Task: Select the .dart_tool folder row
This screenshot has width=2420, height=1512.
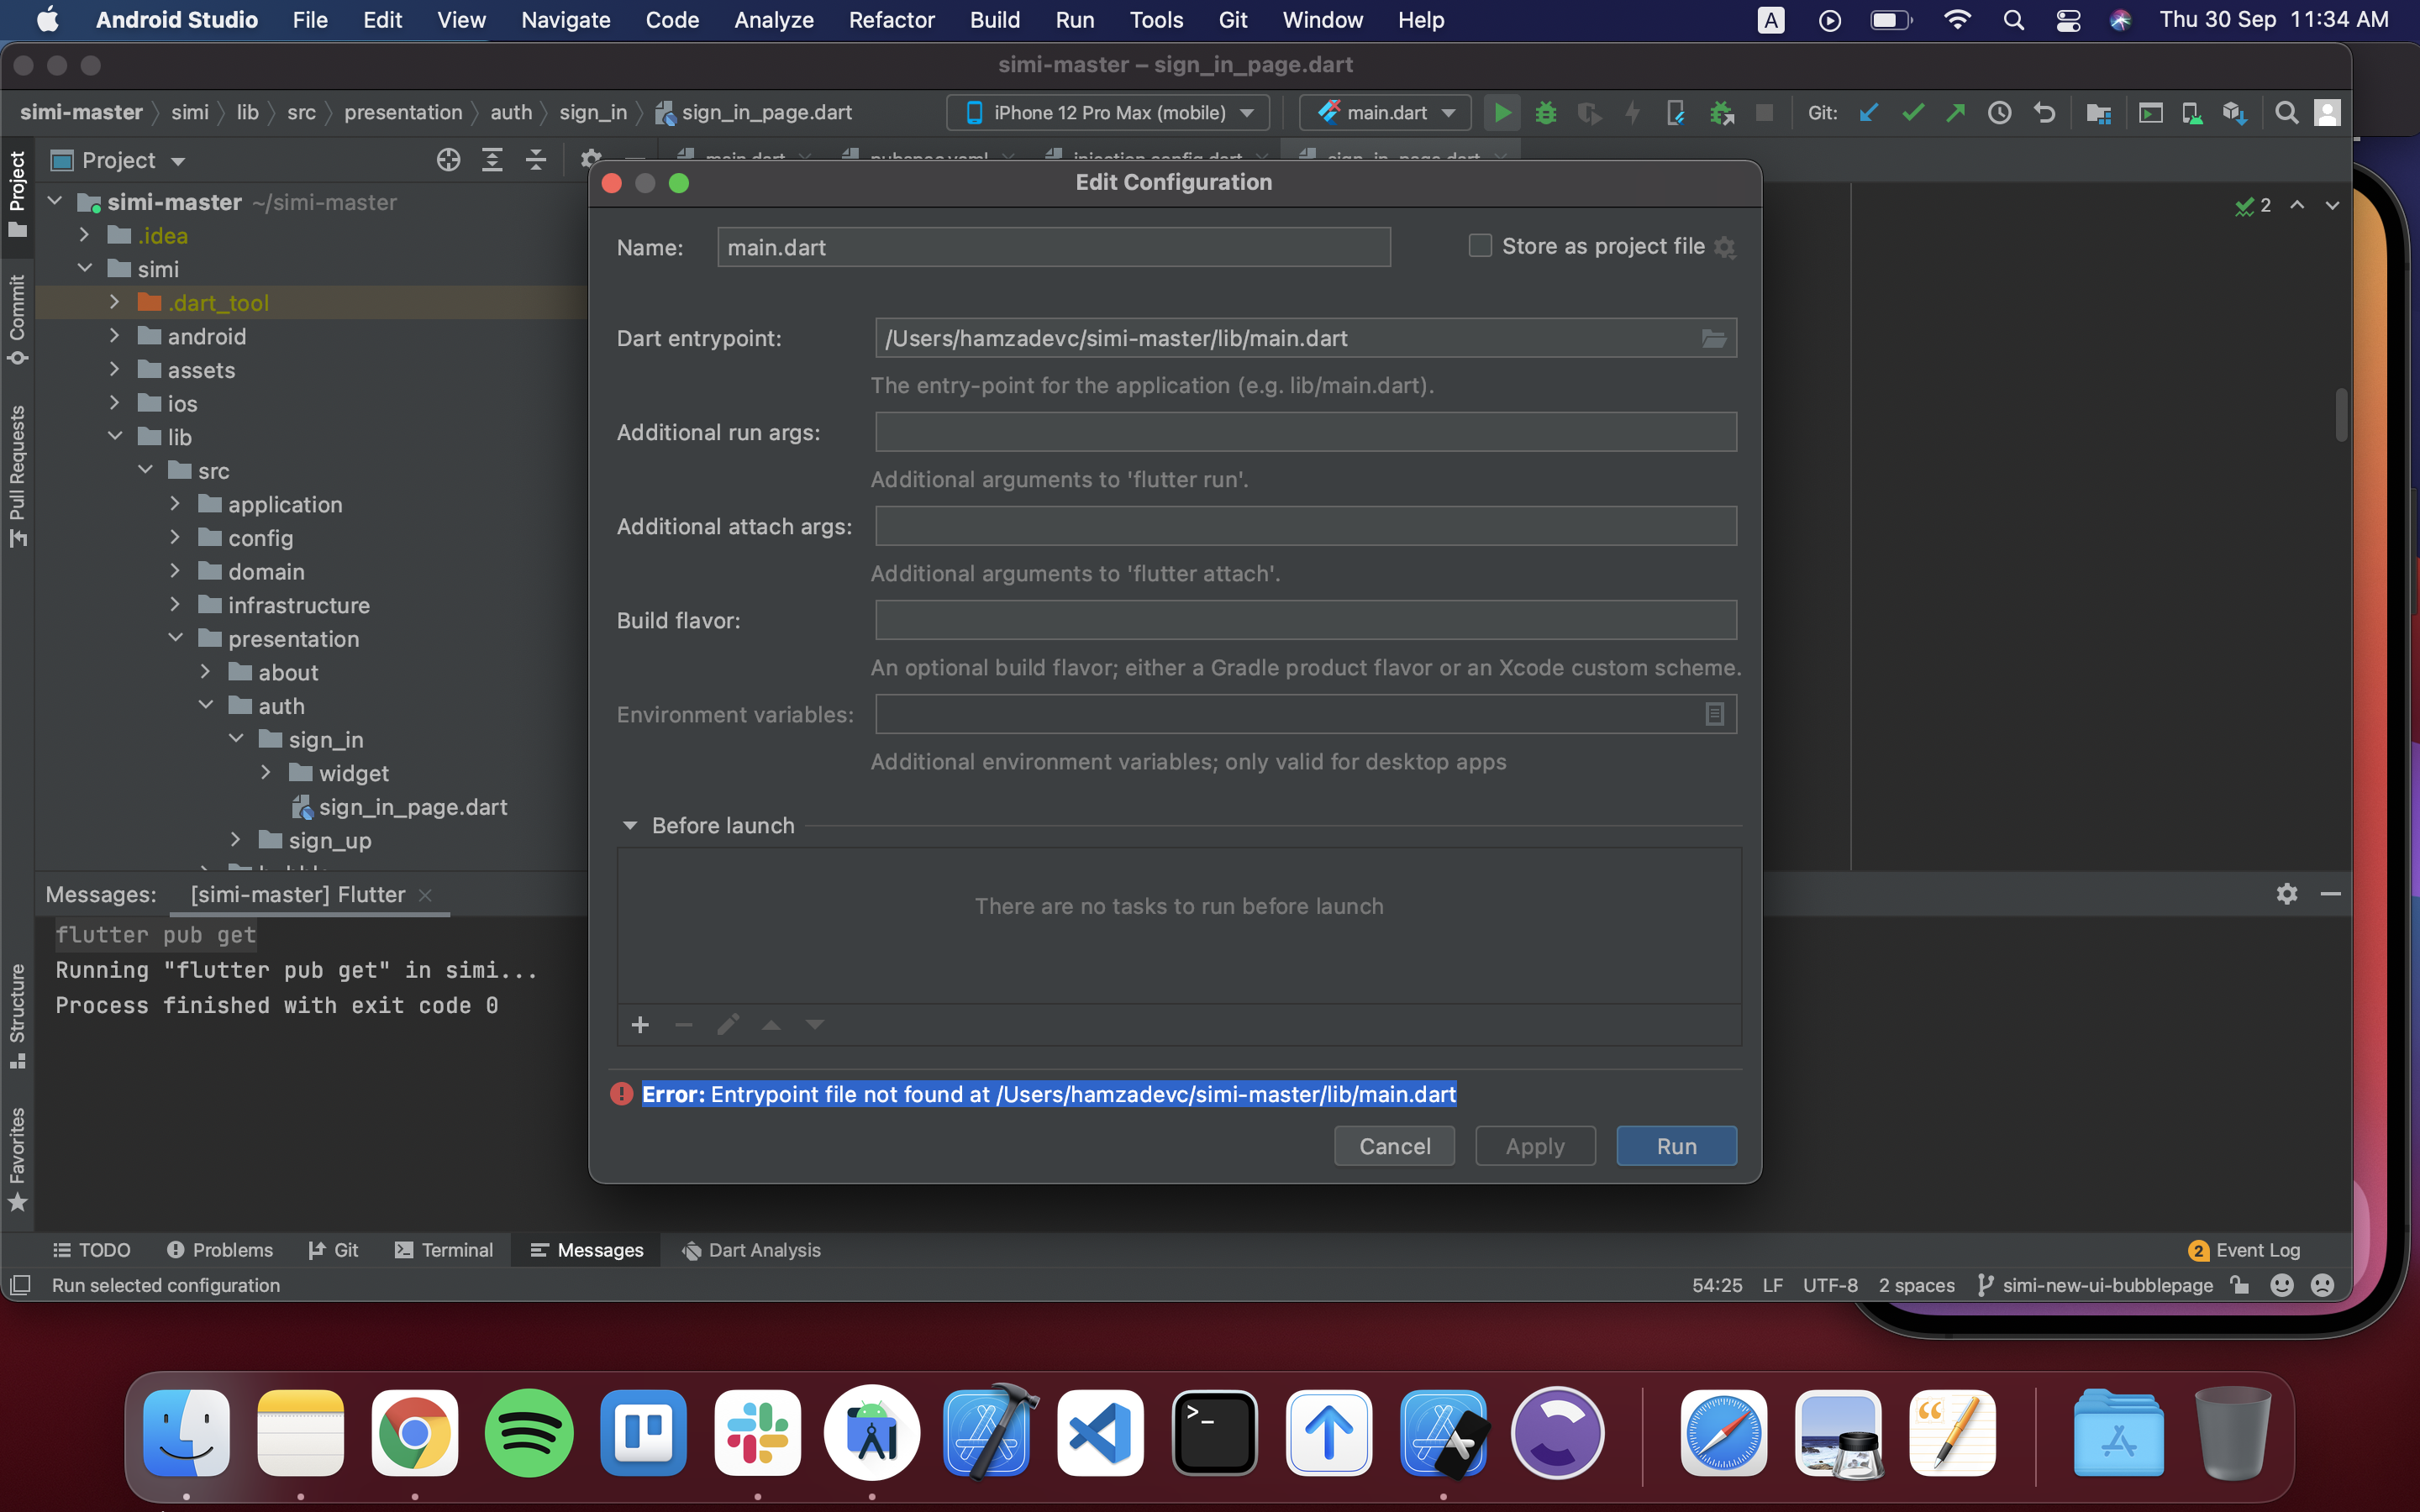Action: (x=312, y=302)
